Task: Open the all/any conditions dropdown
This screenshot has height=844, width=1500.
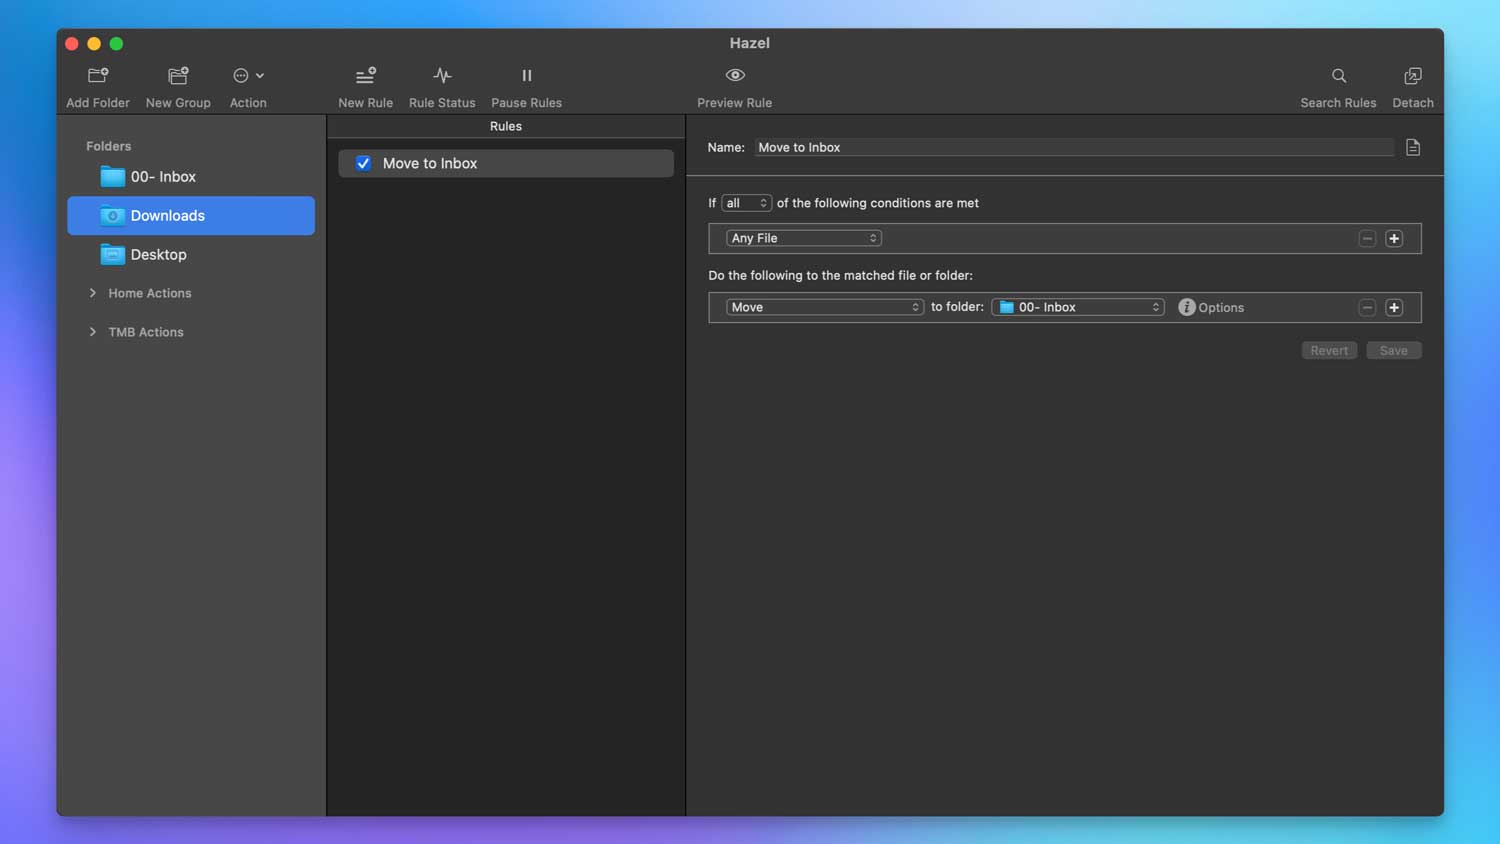Action: click(746, 203)
